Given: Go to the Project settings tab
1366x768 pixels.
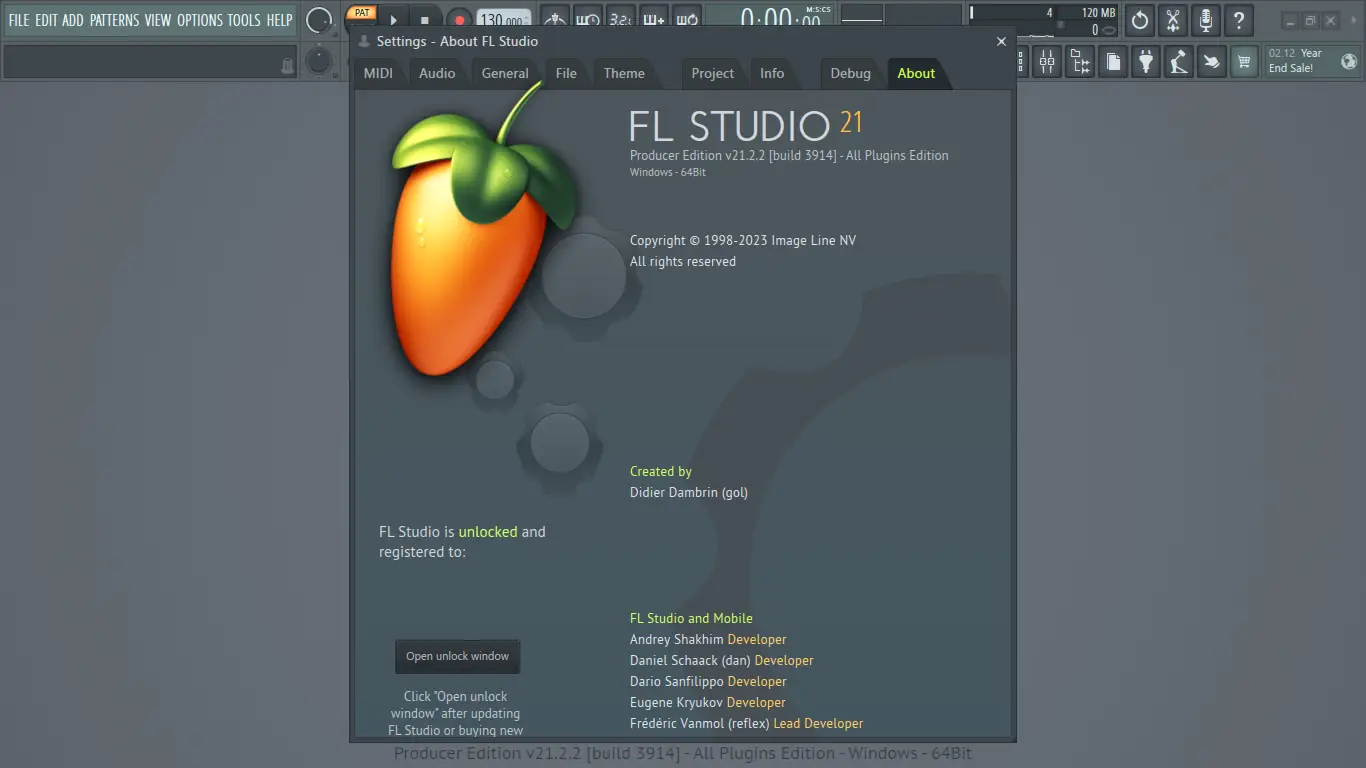Looking at the screenshot, I should click(x=713, y=73).
